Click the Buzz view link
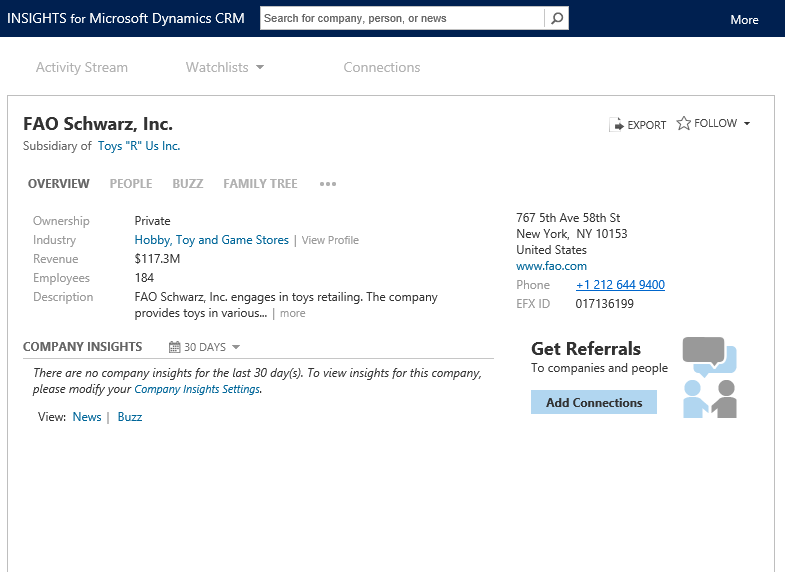The height and width of the screenshot is (572, 785). coord(130,417)
